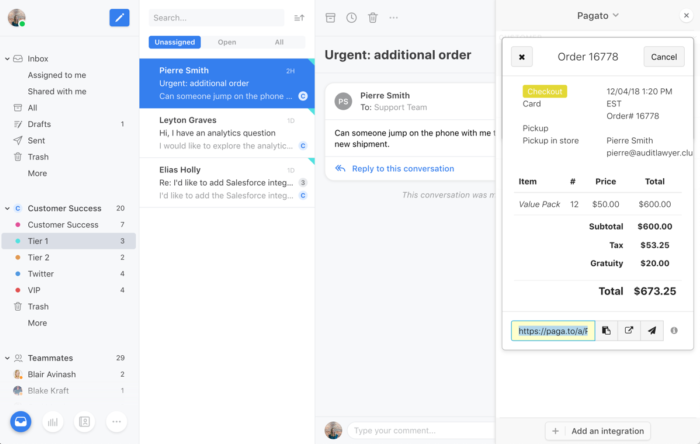Close the Pagato panel with the round X

coord(686,16)
